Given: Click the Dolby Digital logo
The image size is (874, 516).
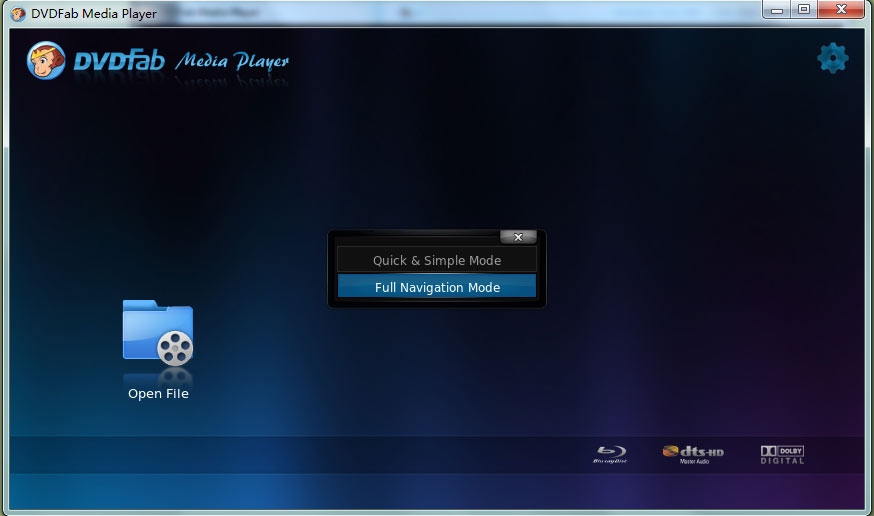Looking at the screenshot, I should pyautogui.click(x=782, y=454).
